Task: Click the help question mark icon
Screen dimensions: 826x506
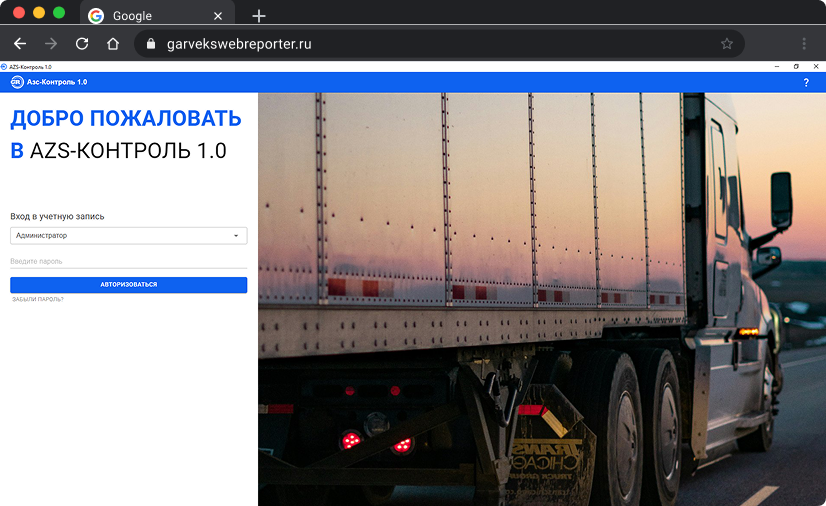Action: (806, 83)
